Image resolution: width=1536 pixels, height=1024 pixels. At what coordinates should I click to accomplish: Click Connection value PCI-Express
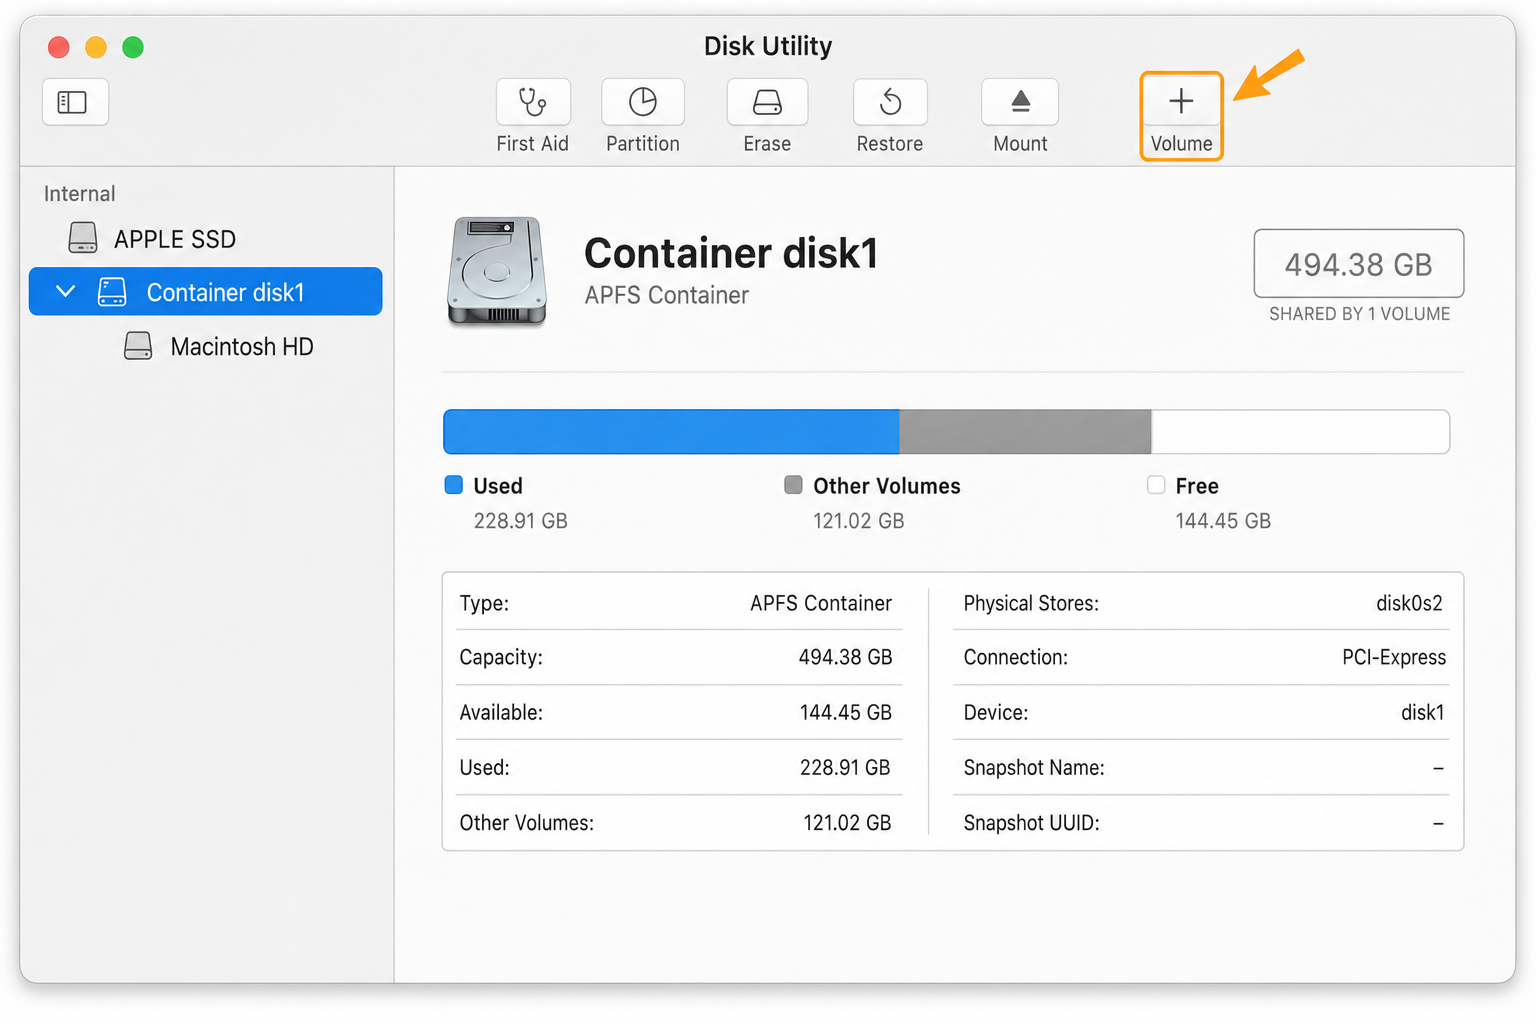click(x=1394, y=658)
